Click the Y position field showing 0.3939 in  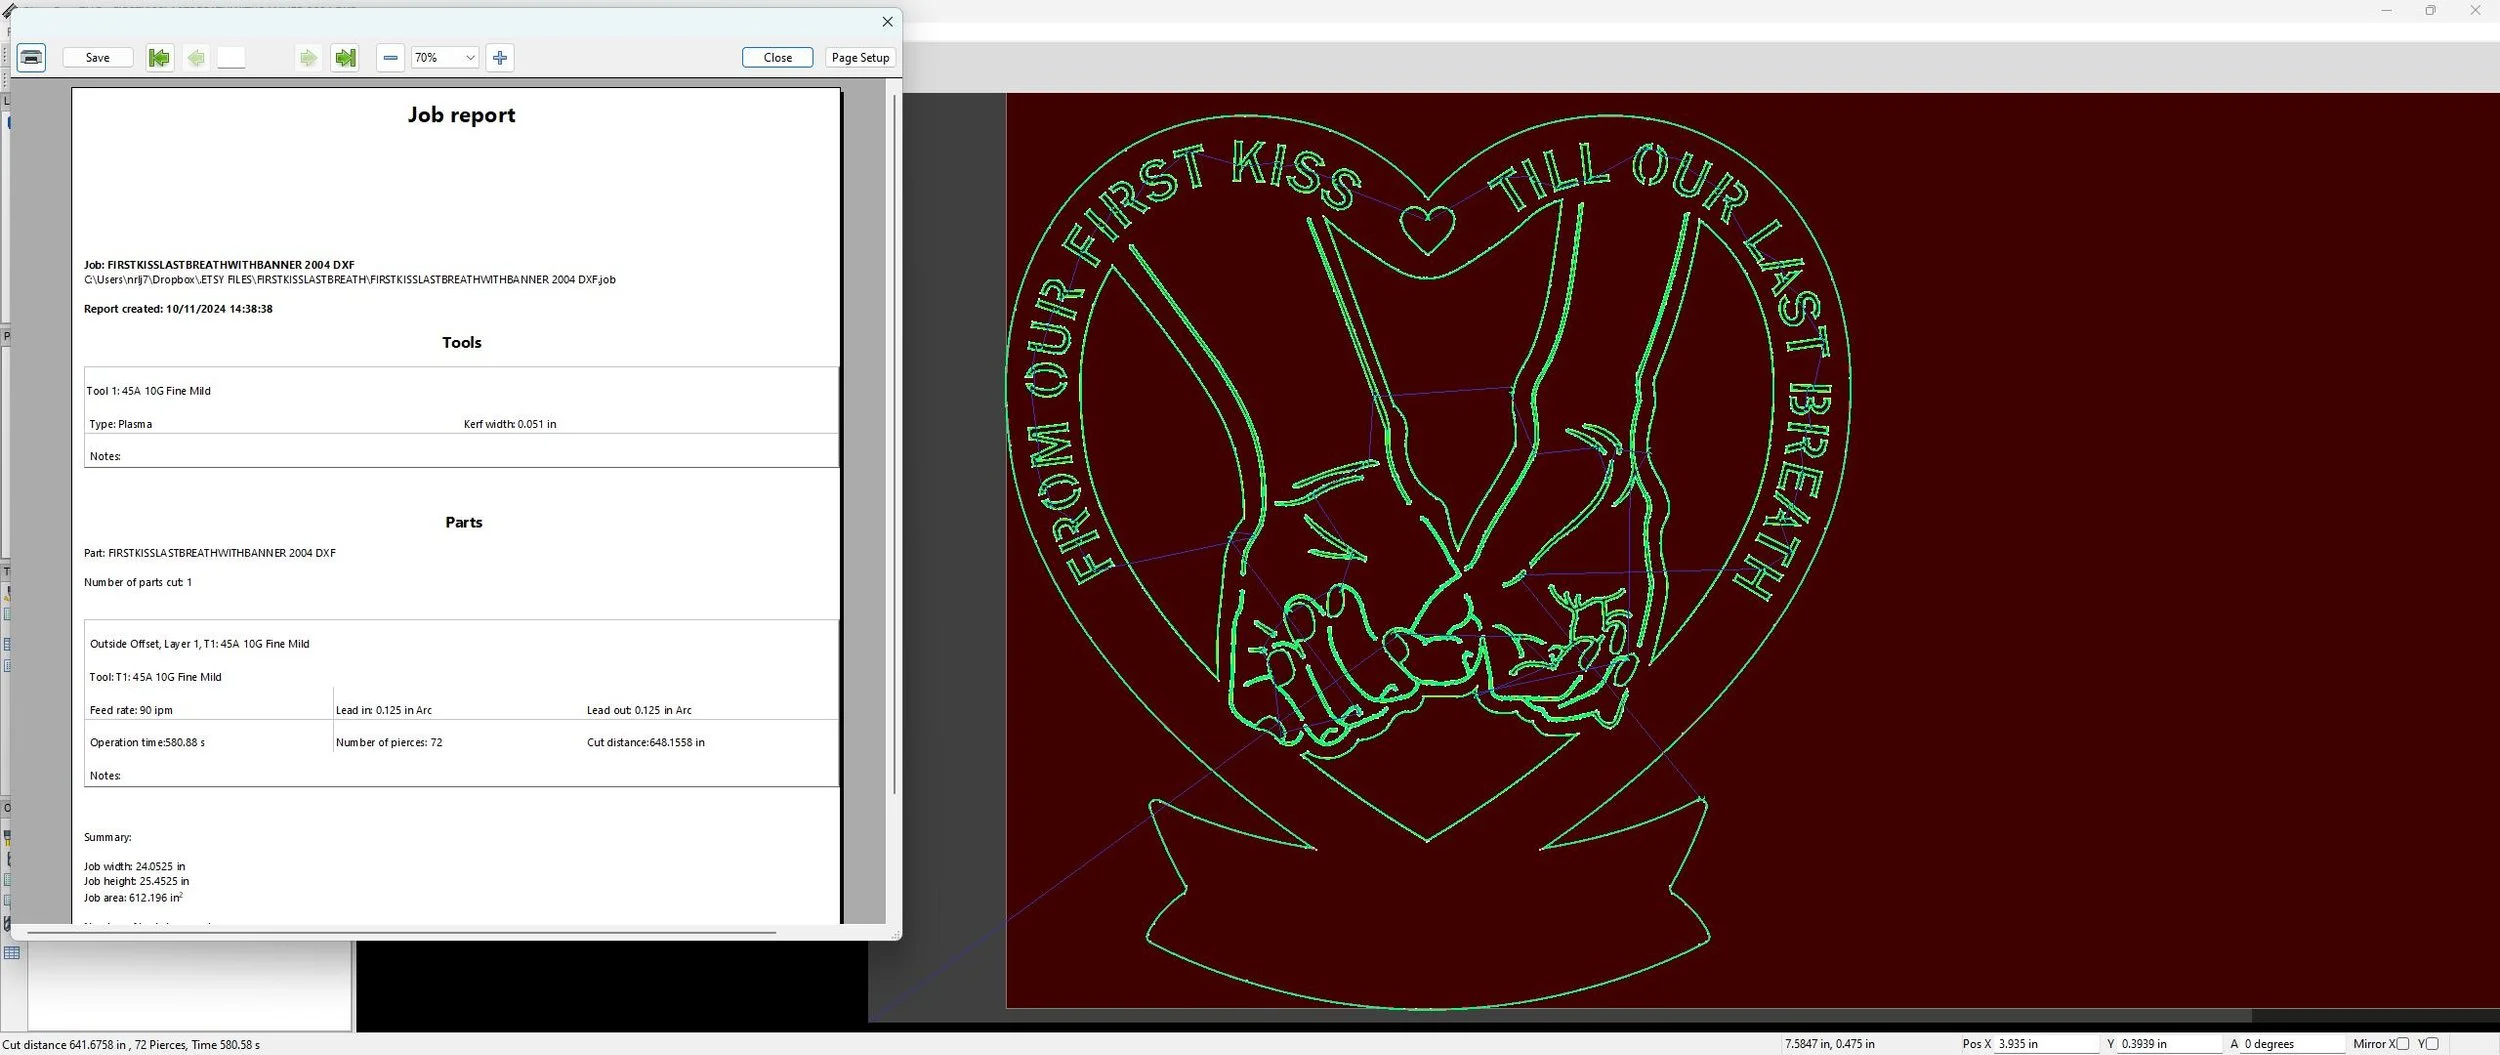tap(2170, 1044)
